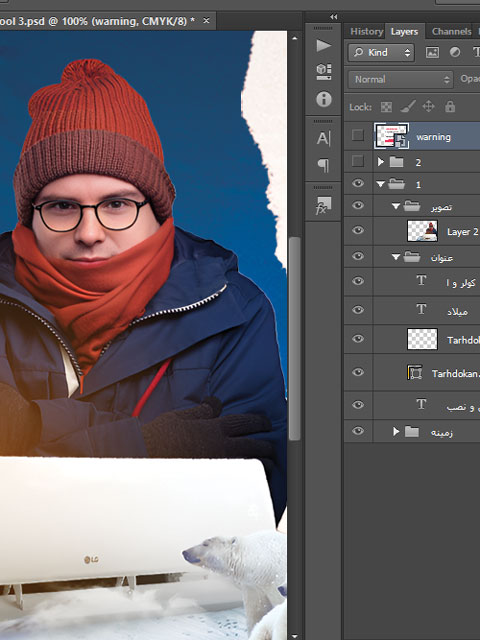The image size is (480, 640).
Task: Switch to the Channels tab
Action: [x=451, y=31]
